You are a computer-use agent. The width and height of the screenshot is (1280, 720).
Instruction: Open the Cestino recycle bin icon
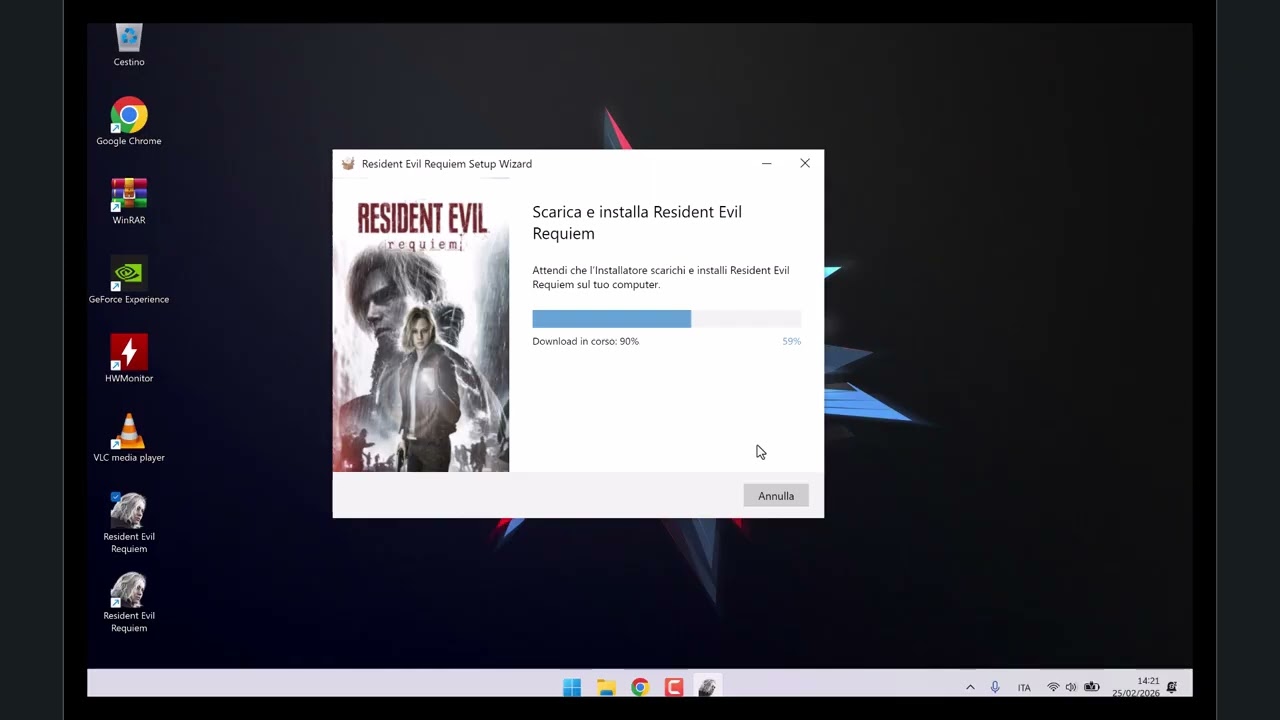[129, 45]
